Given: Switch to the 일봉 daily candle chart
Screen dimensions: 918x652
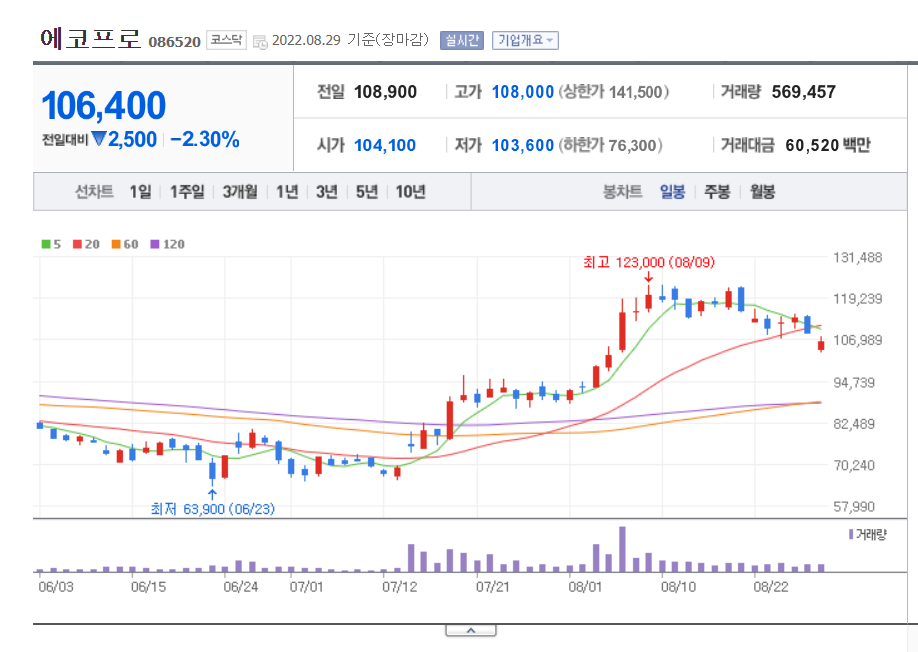Looking at the screenshot, I should pos(672,191).
